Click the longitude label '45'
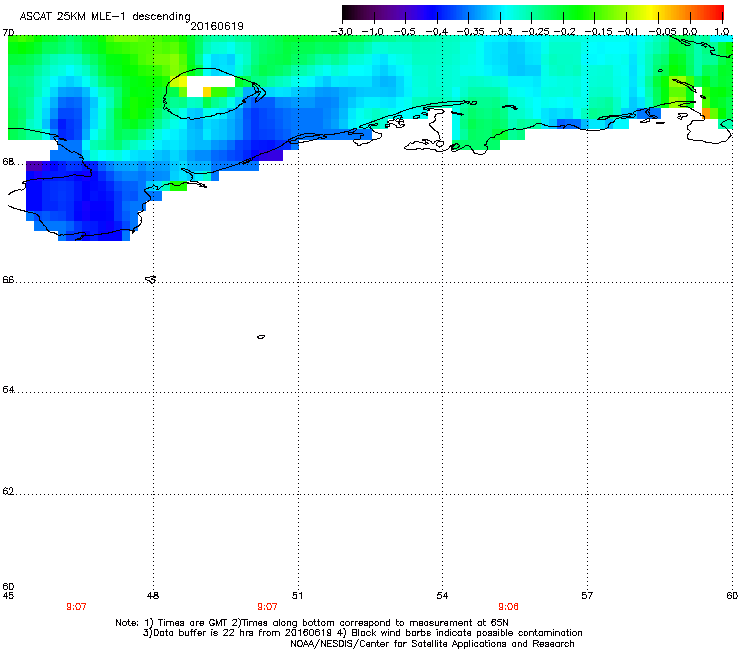 tap(8, 596)
